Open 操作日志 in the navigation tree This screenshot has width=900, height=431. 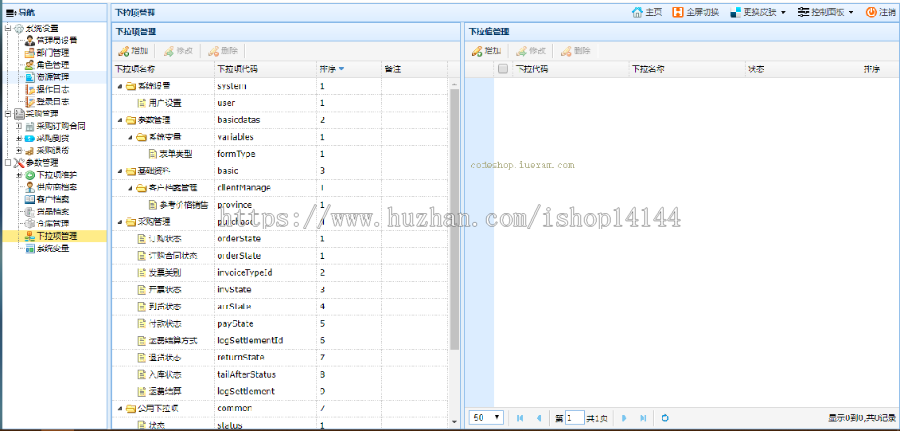click(x=53, y=89)
